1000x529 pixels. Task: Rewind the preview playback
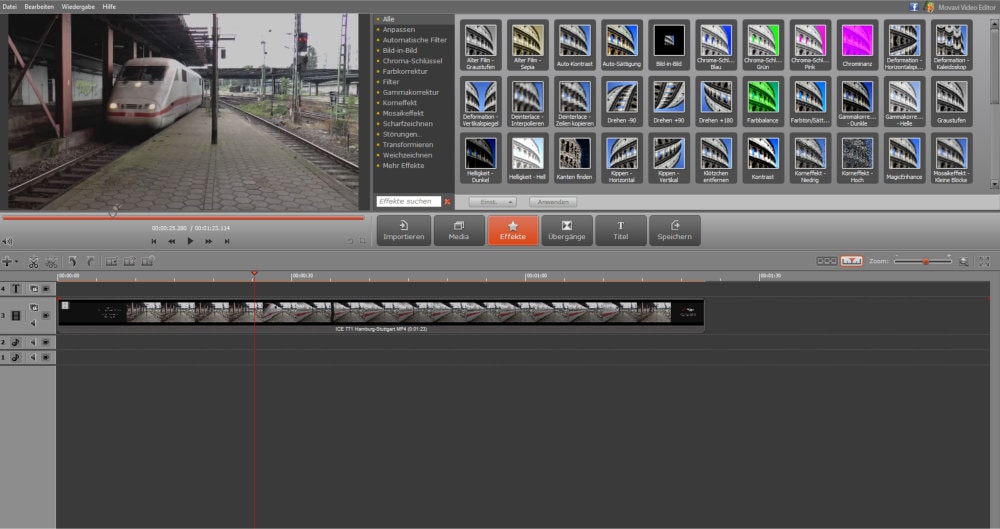pos(172,241)
